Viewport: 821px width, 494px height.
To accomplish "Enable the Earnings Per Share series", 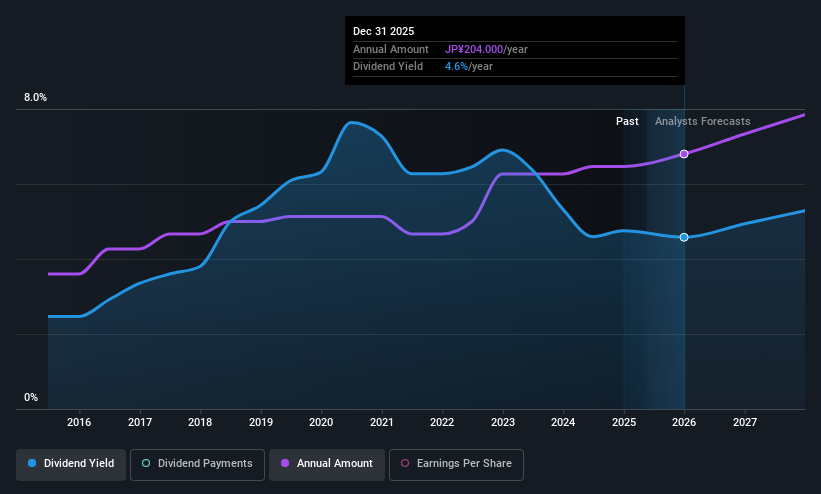I will tap(456, 465).
